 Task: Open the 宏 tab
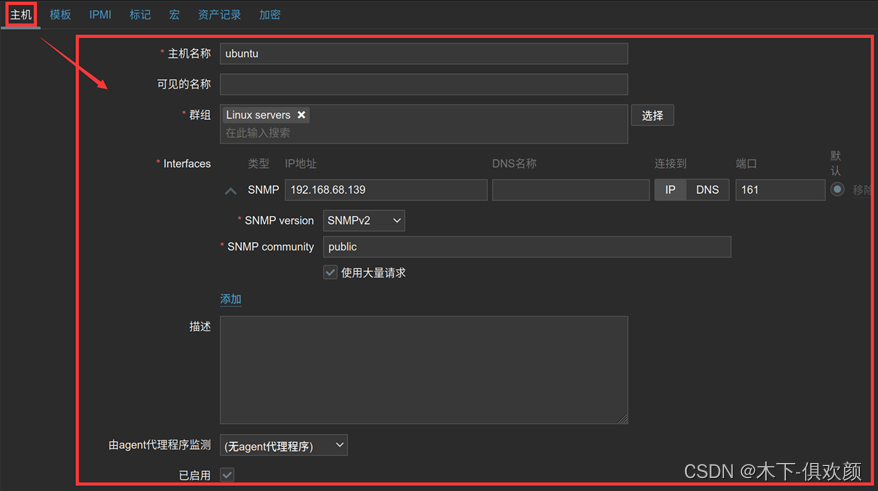[x=174, y=15]
